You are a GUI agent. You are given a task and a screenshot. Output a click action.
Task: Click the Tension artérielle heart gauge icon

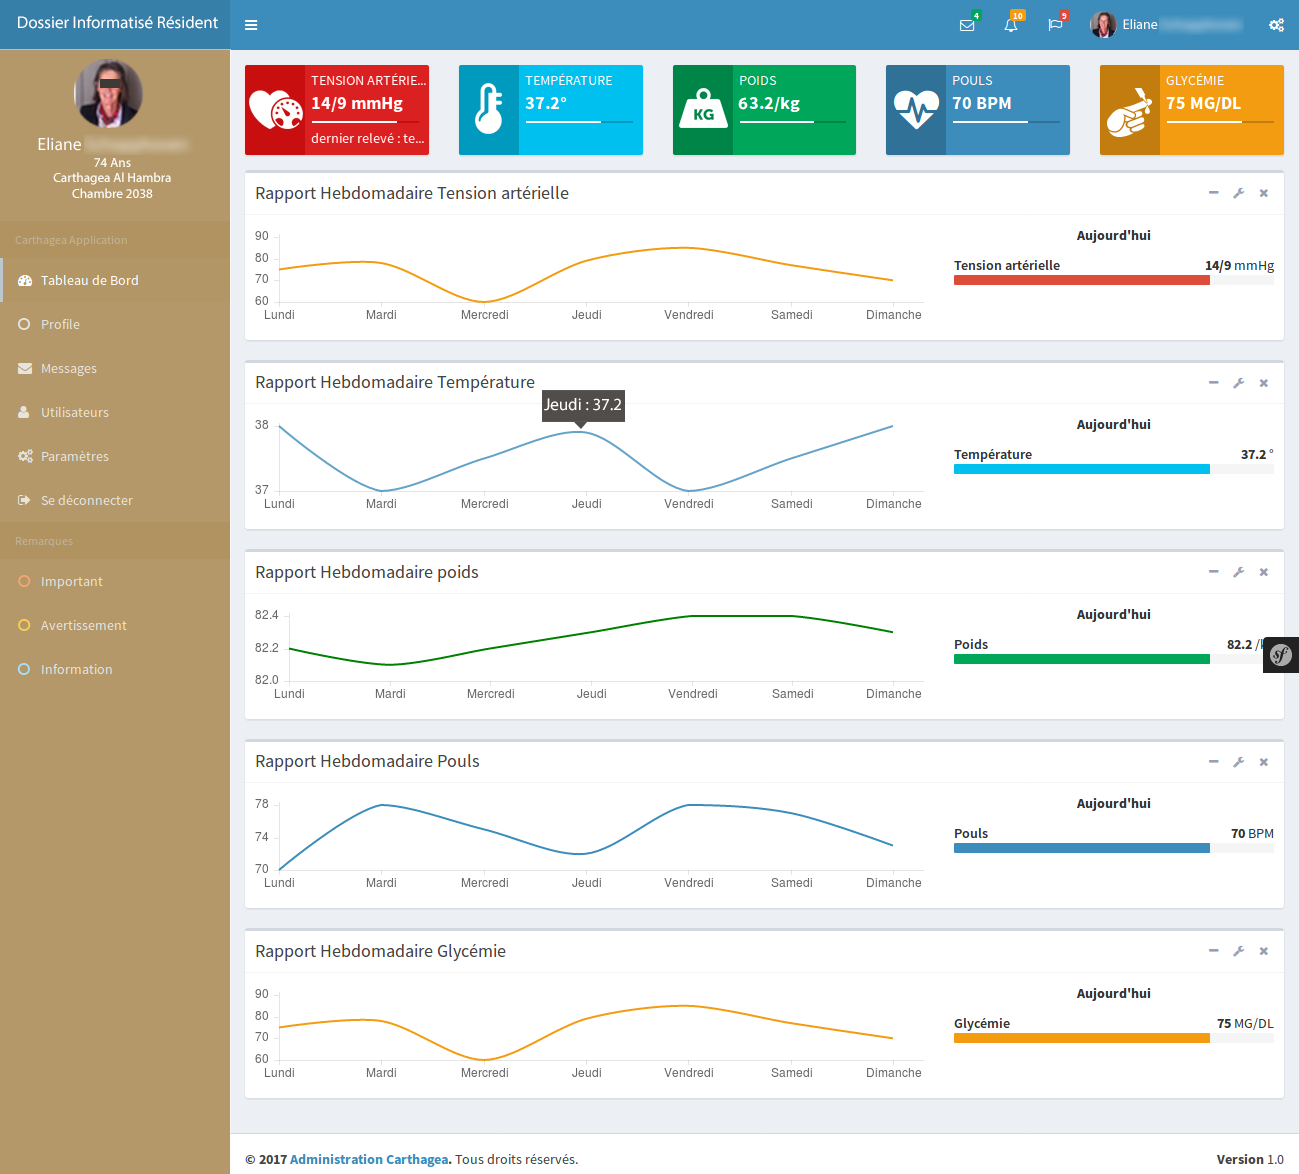pos(275,110)
